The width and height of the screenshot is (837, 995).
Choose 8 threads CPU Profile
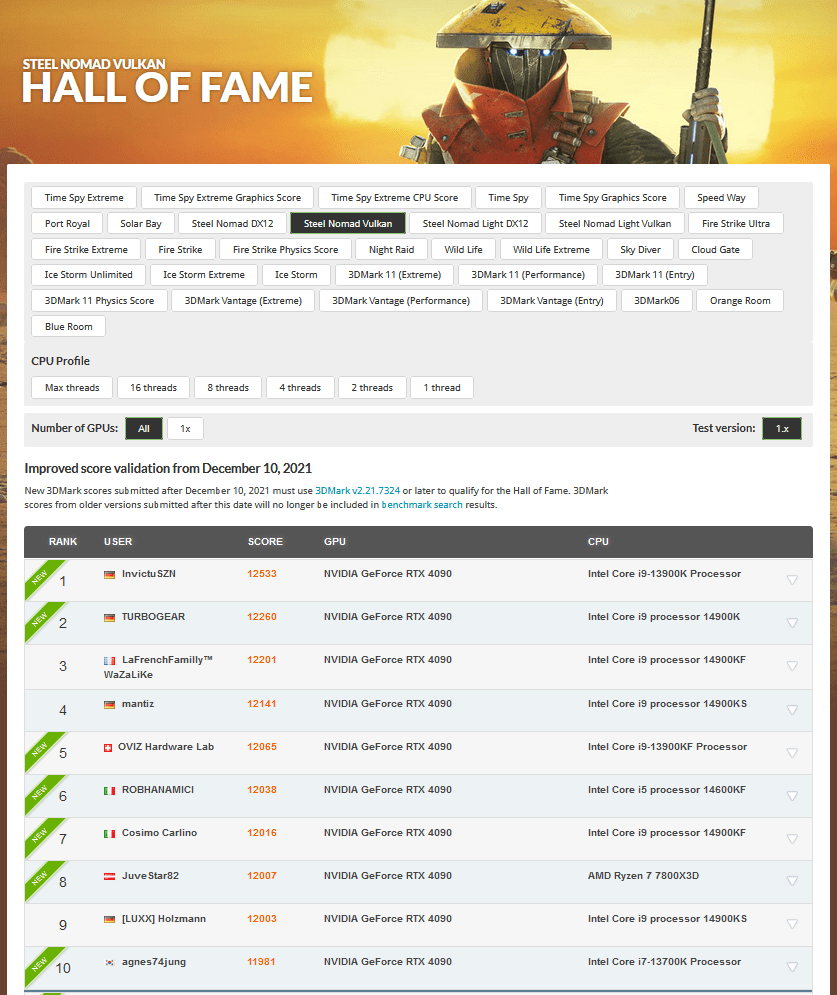point(228,388)
